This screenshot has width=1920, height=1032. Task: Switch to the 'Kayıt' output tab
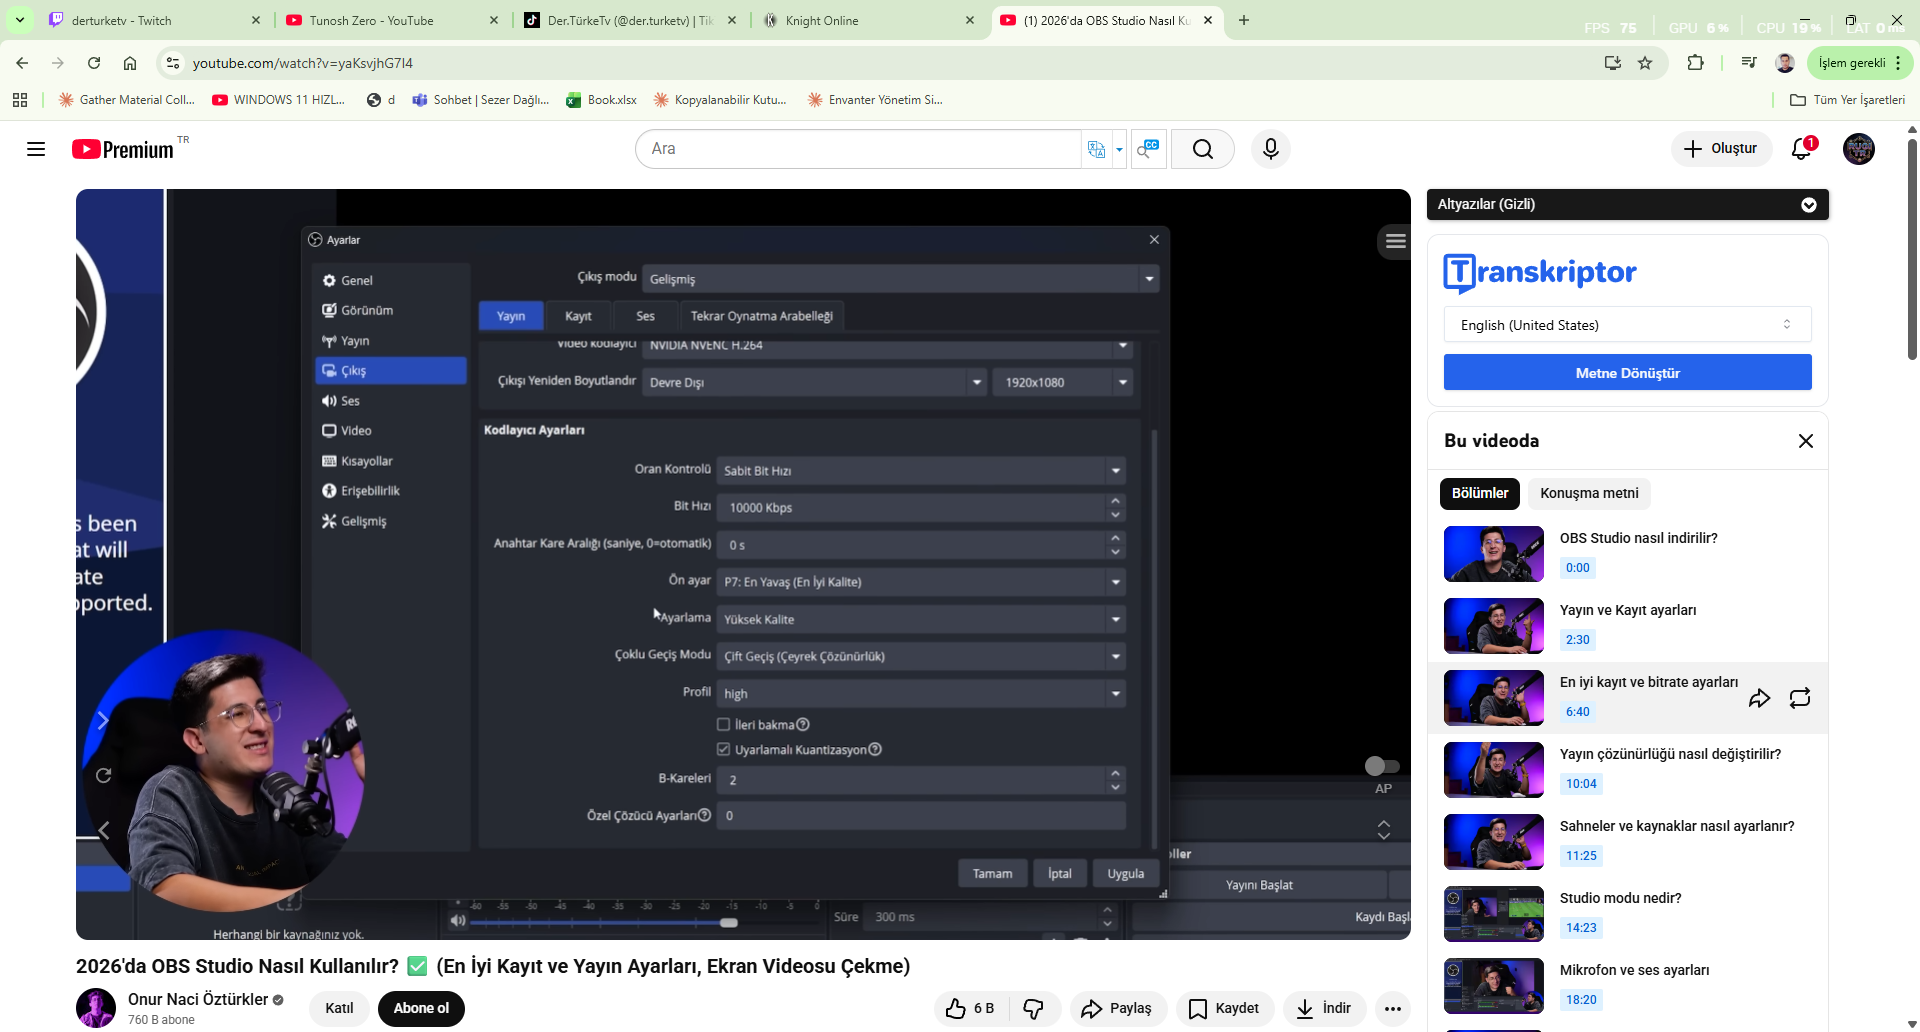[578, 316]
